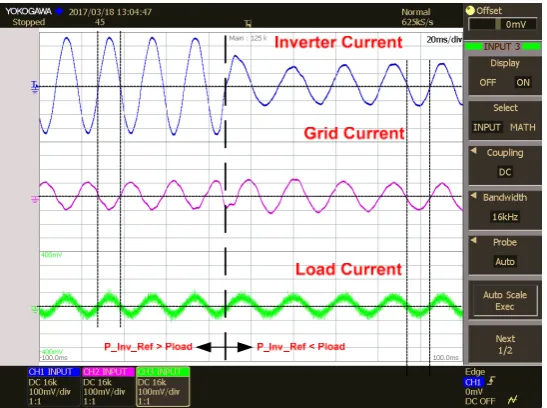Click the 20ms/div time base readout
The image size is (547, 408).
444,40
